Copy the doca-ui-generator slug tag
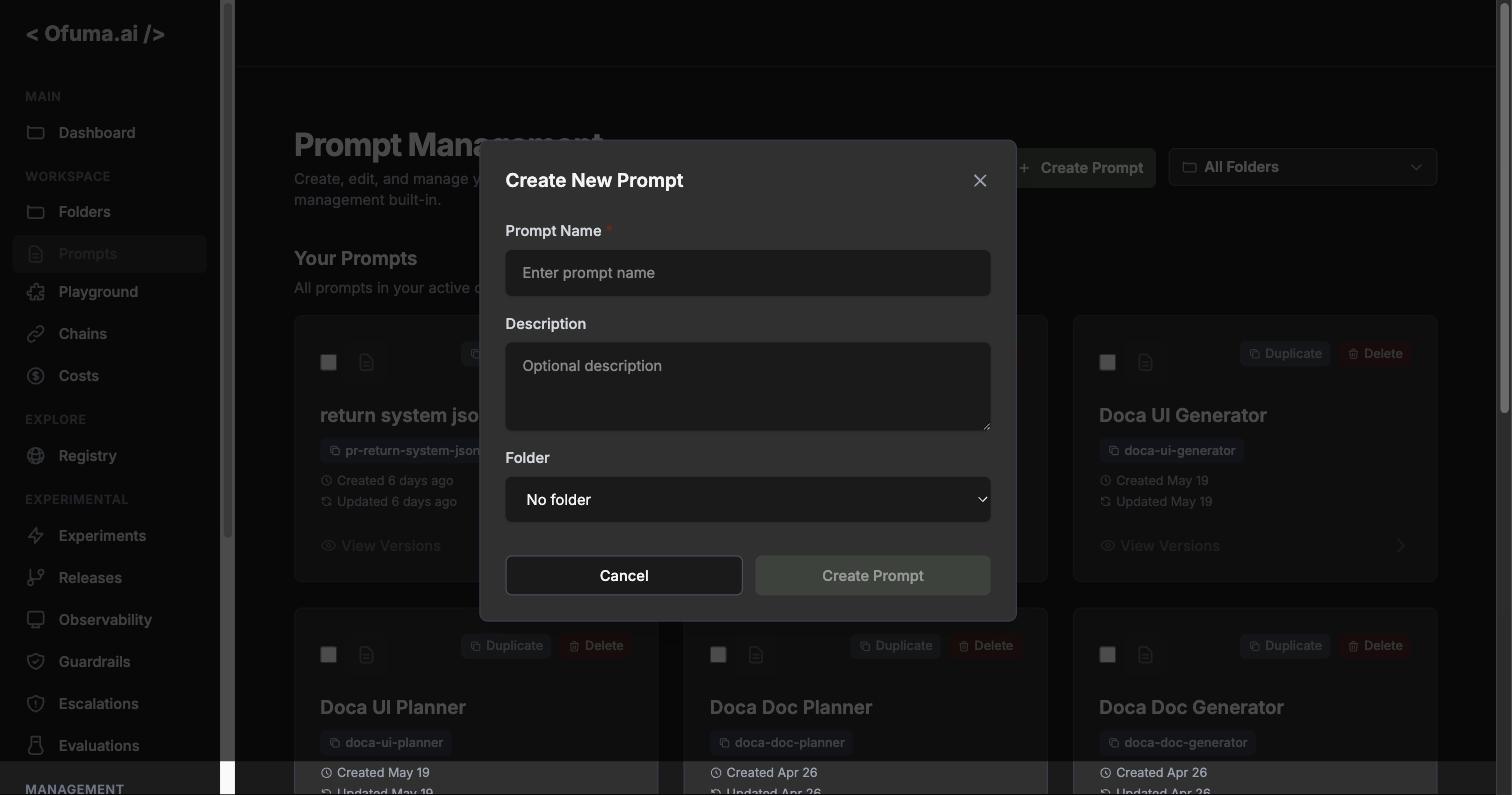 pyautogui.click(x=1171, y=451)
